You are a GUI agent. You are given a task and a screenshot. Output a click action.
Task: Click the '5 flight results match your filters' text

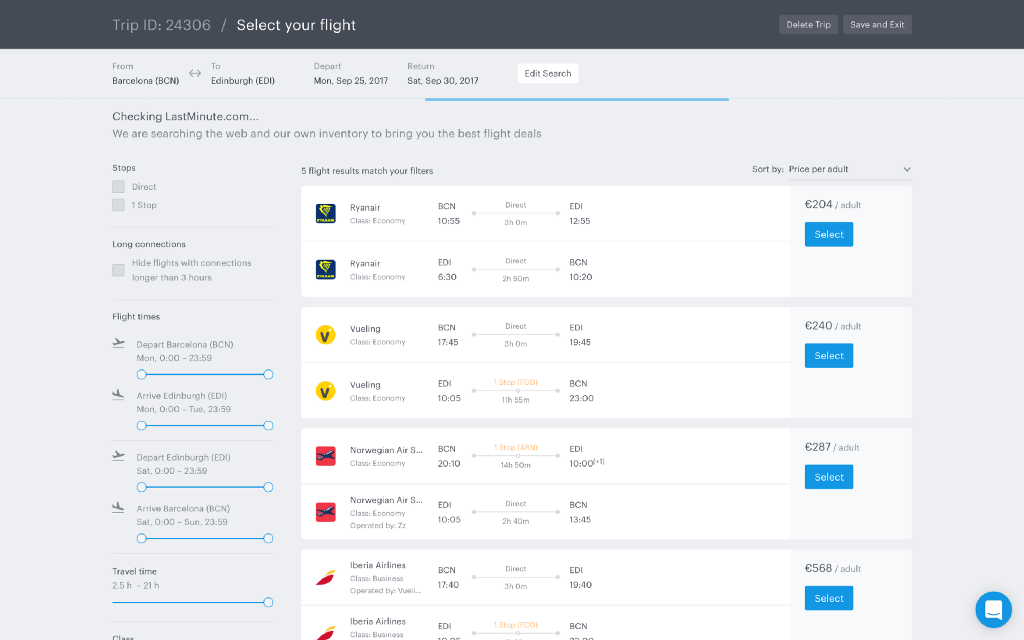[x=367, y=171]
